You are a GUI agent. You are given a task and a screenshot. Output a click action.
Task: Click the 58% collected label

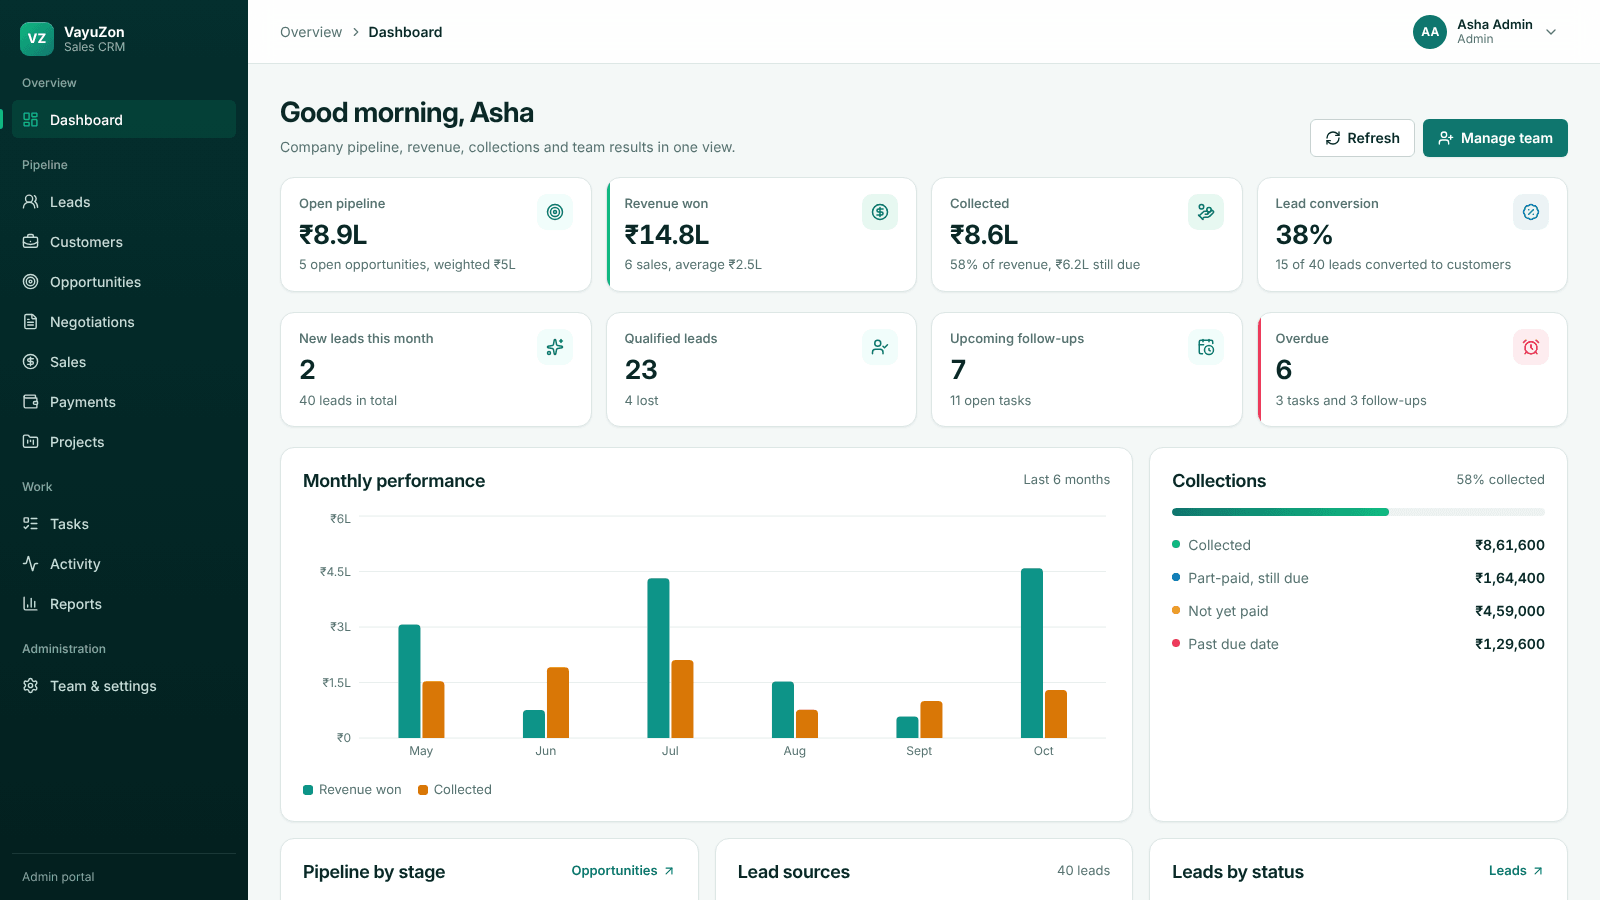tap(1500, 480)
